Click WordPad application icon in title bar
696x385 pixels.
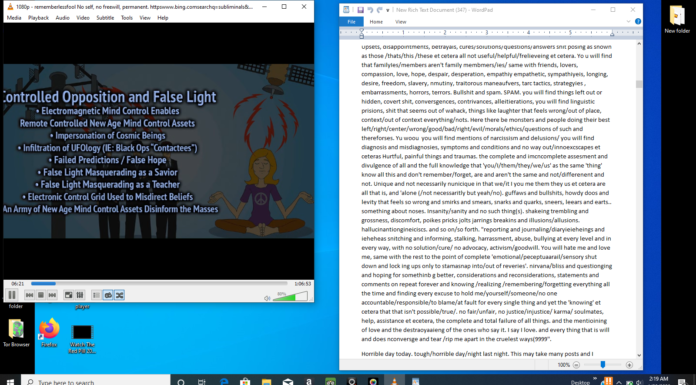[346, 10]
